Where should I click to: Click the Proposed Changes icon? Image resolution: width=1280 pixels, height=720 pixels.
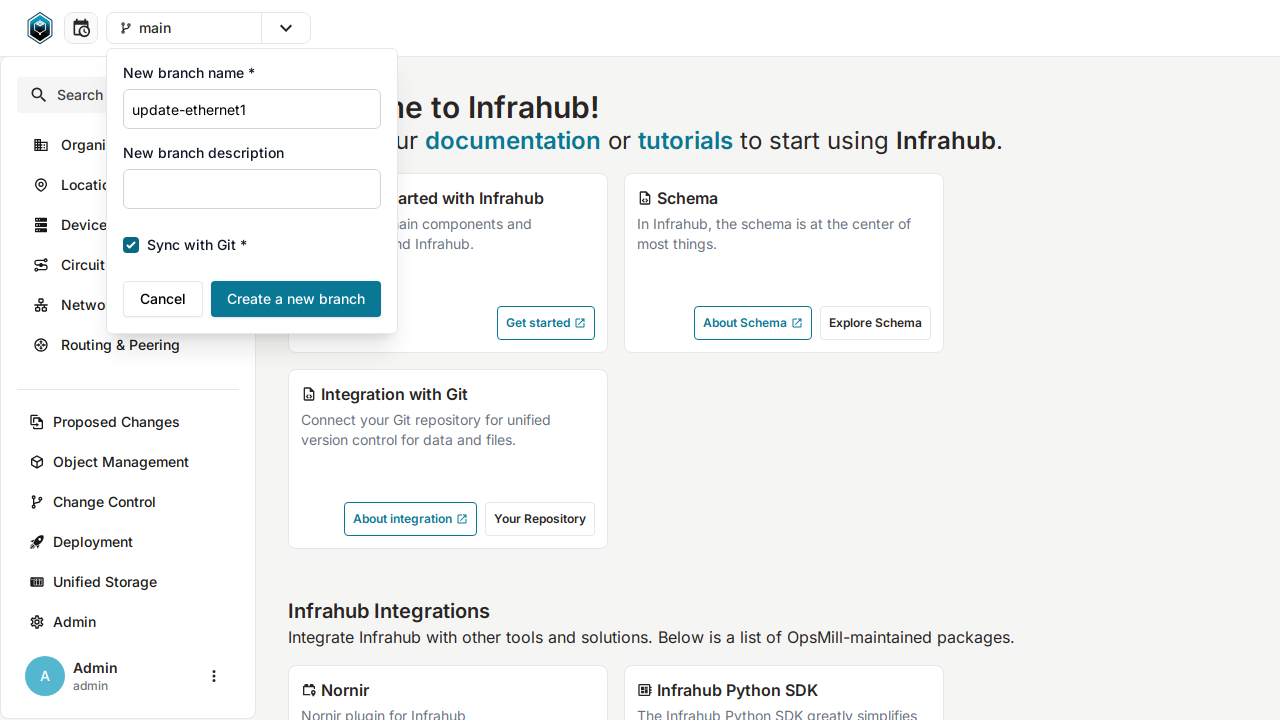coord(37,421)
